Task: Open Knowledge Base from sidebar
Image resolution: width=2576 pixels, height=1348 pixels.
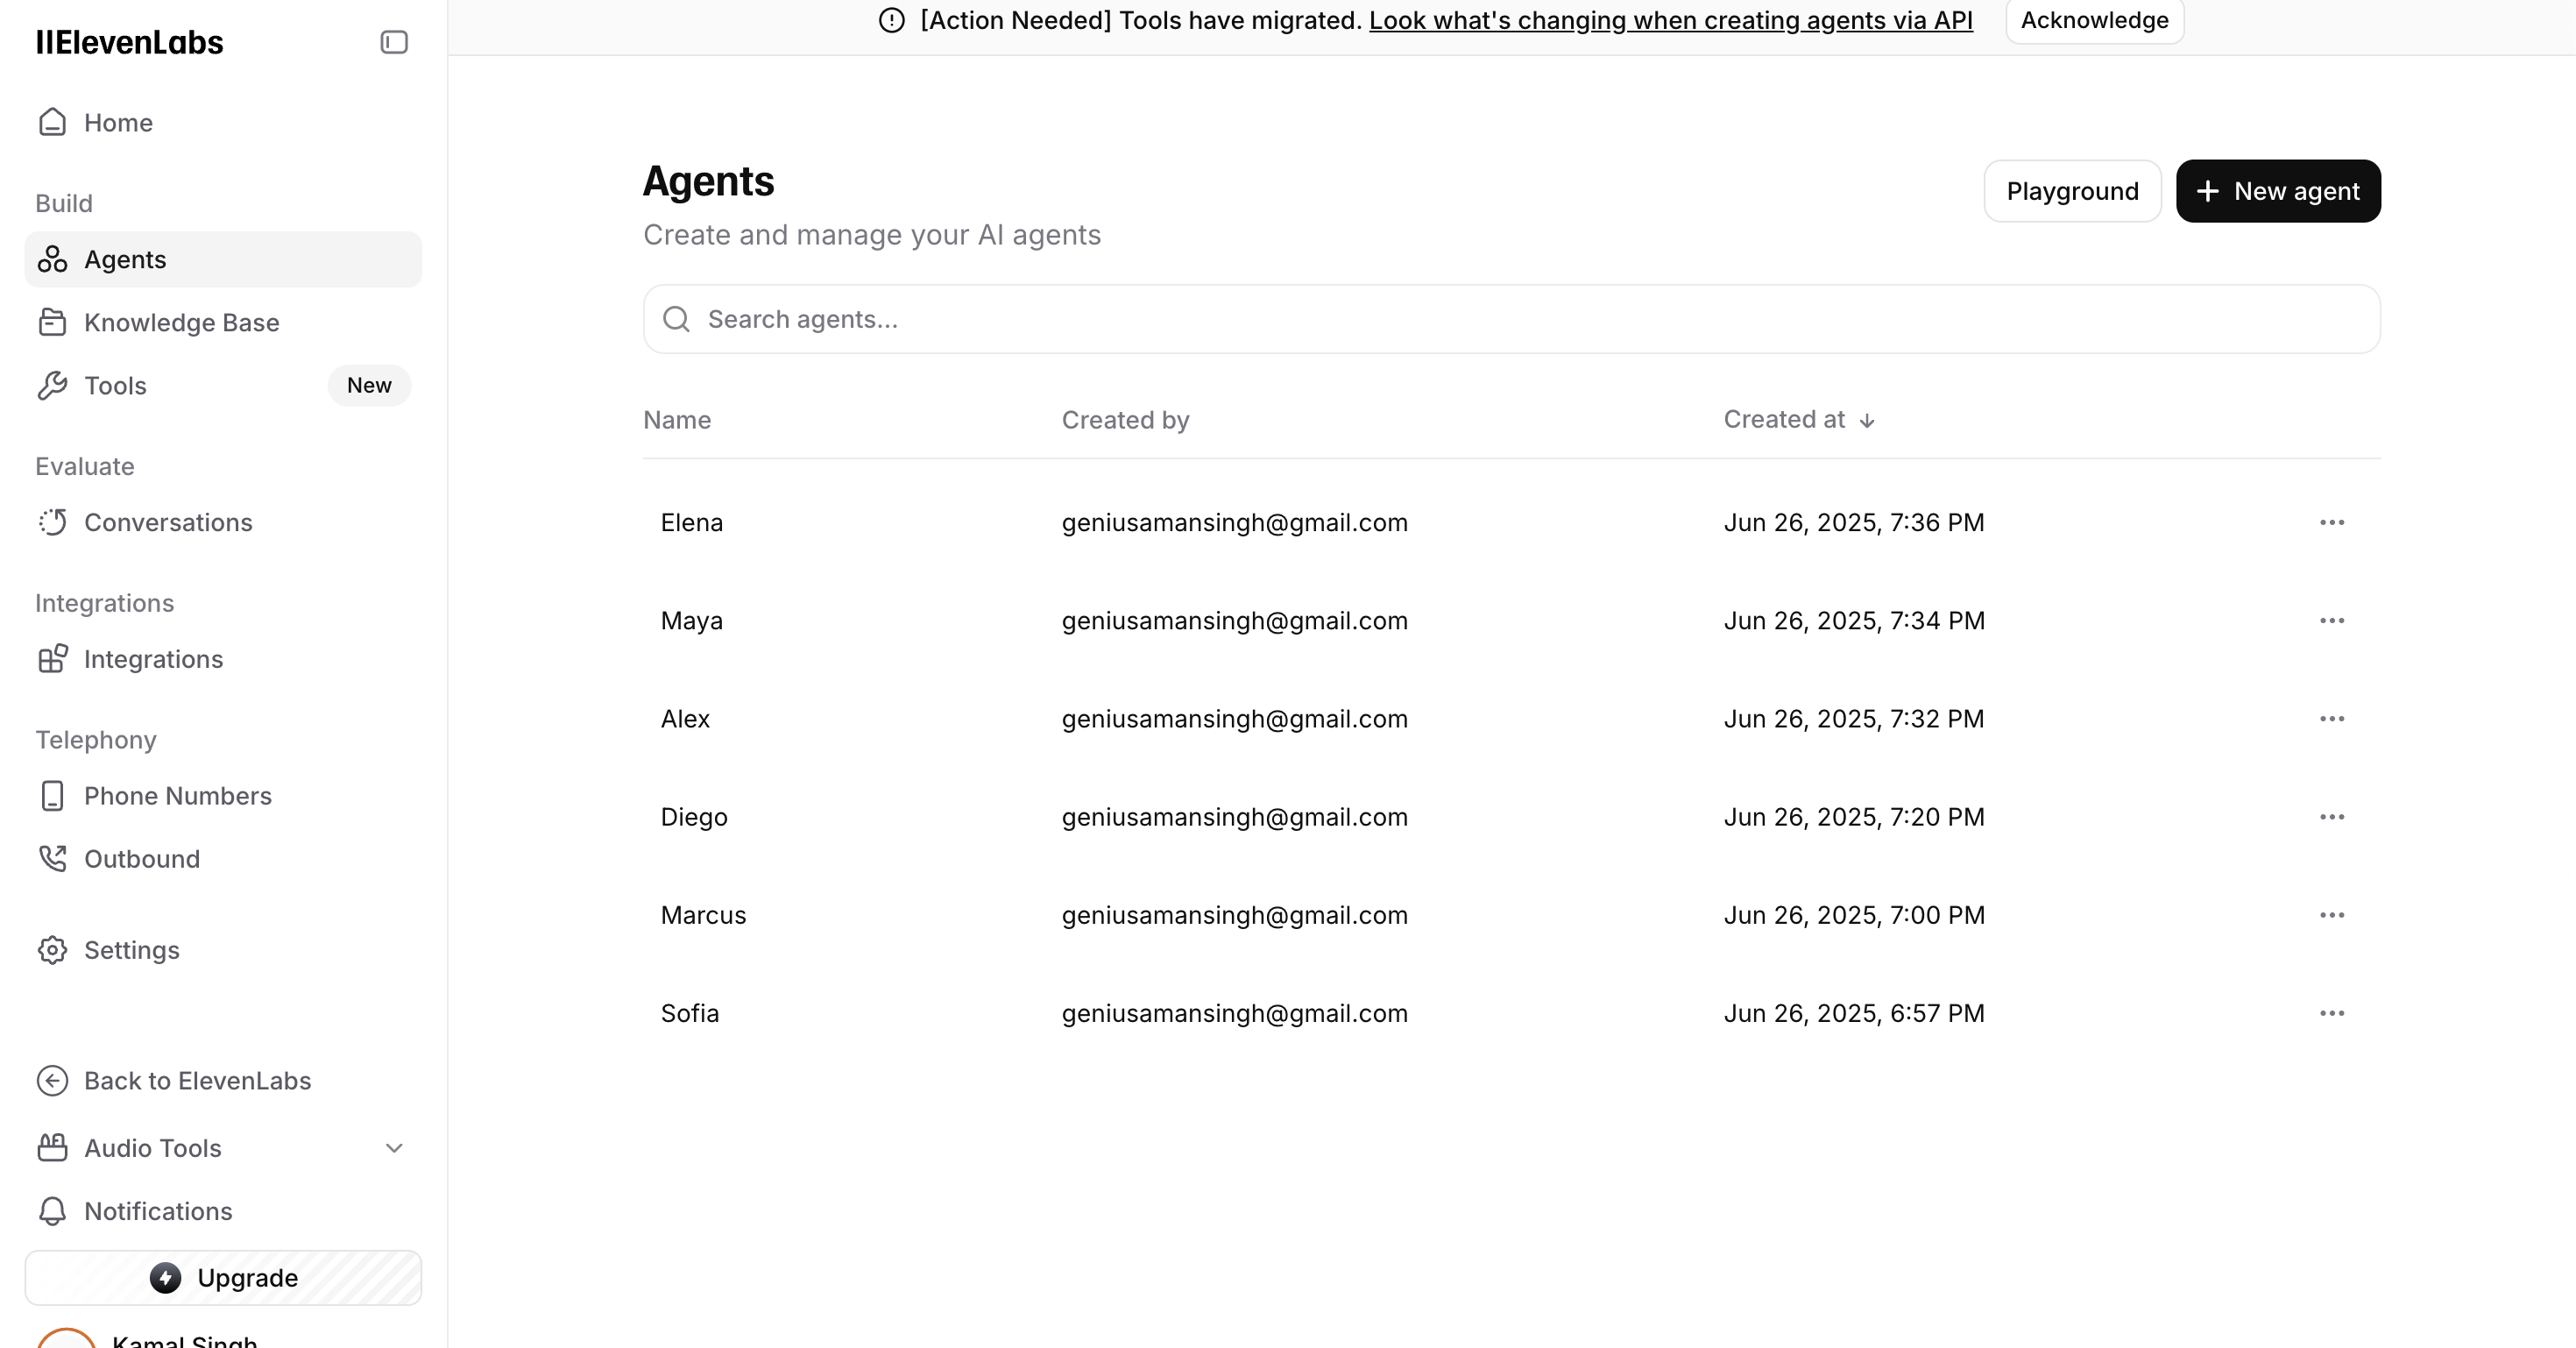Action: click(181, 322)
